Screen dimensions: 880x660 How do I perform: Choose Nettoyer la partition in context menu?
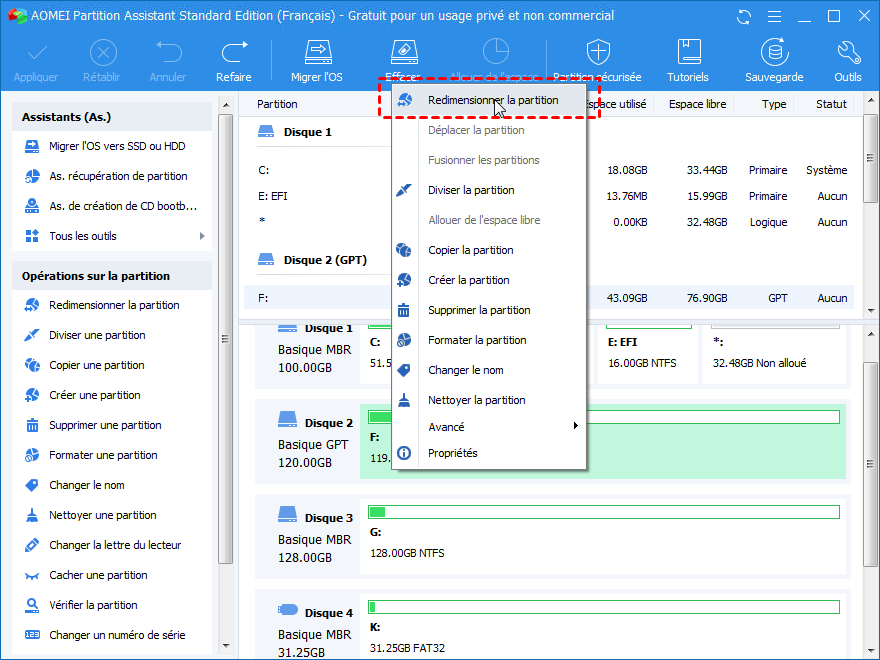(x=489, y=400)
